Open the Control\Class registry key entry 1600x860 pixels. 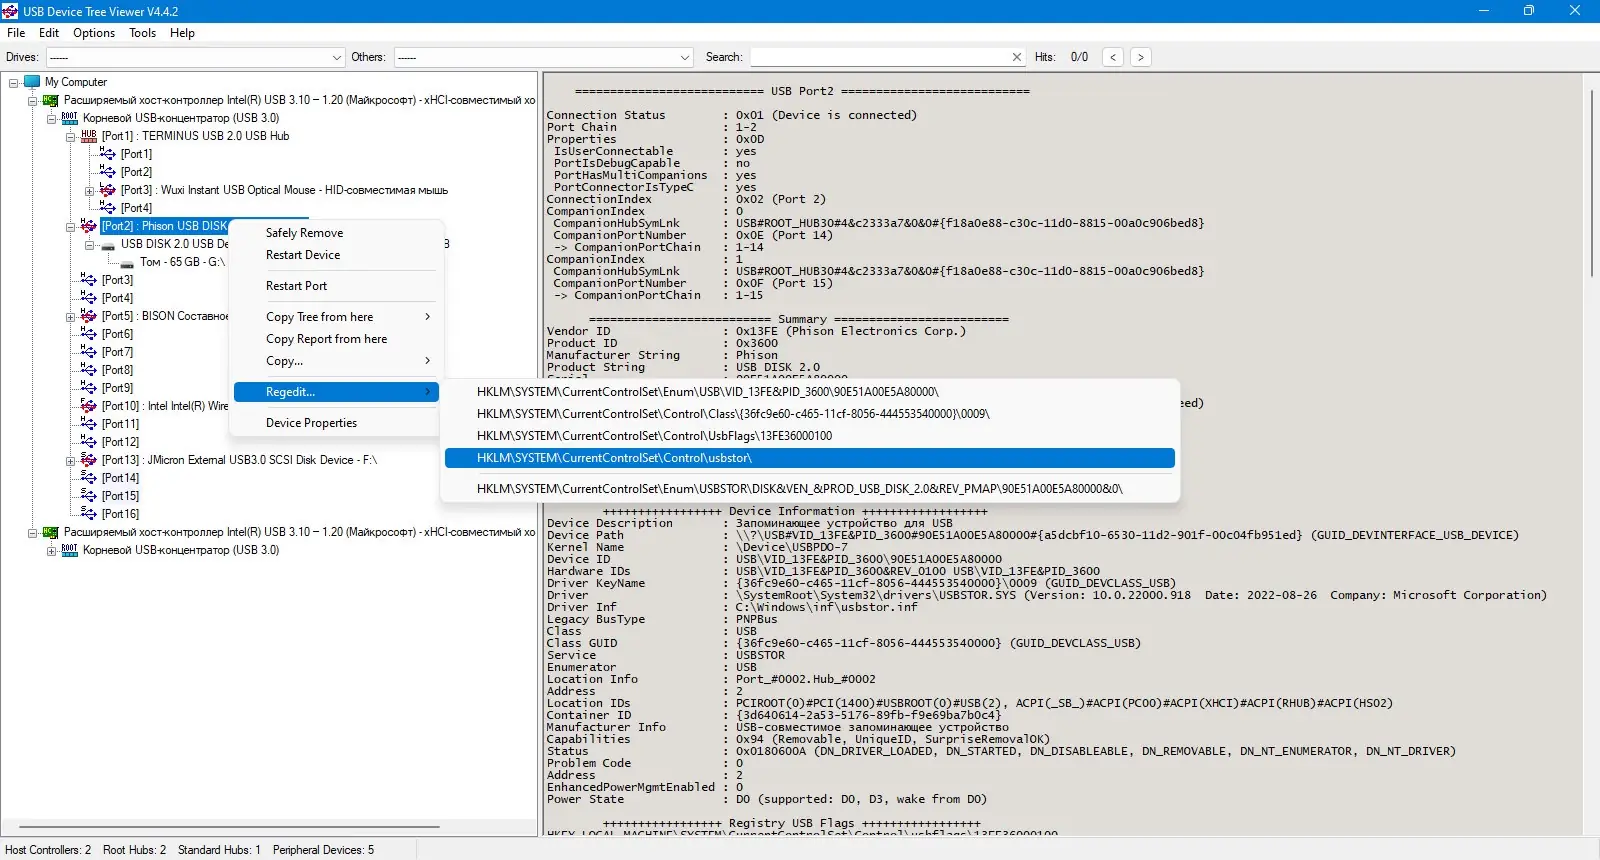810,414
